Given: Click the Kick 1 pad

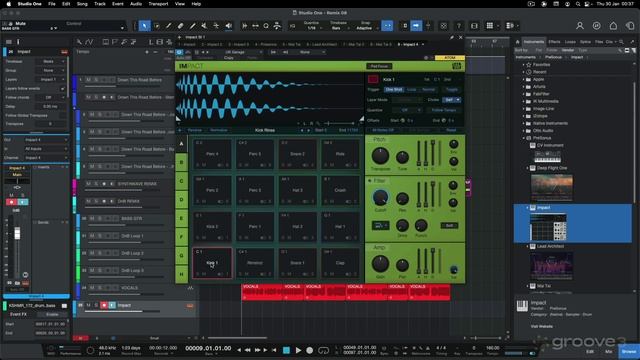Looking at the screenshot, I should (212, 263).
